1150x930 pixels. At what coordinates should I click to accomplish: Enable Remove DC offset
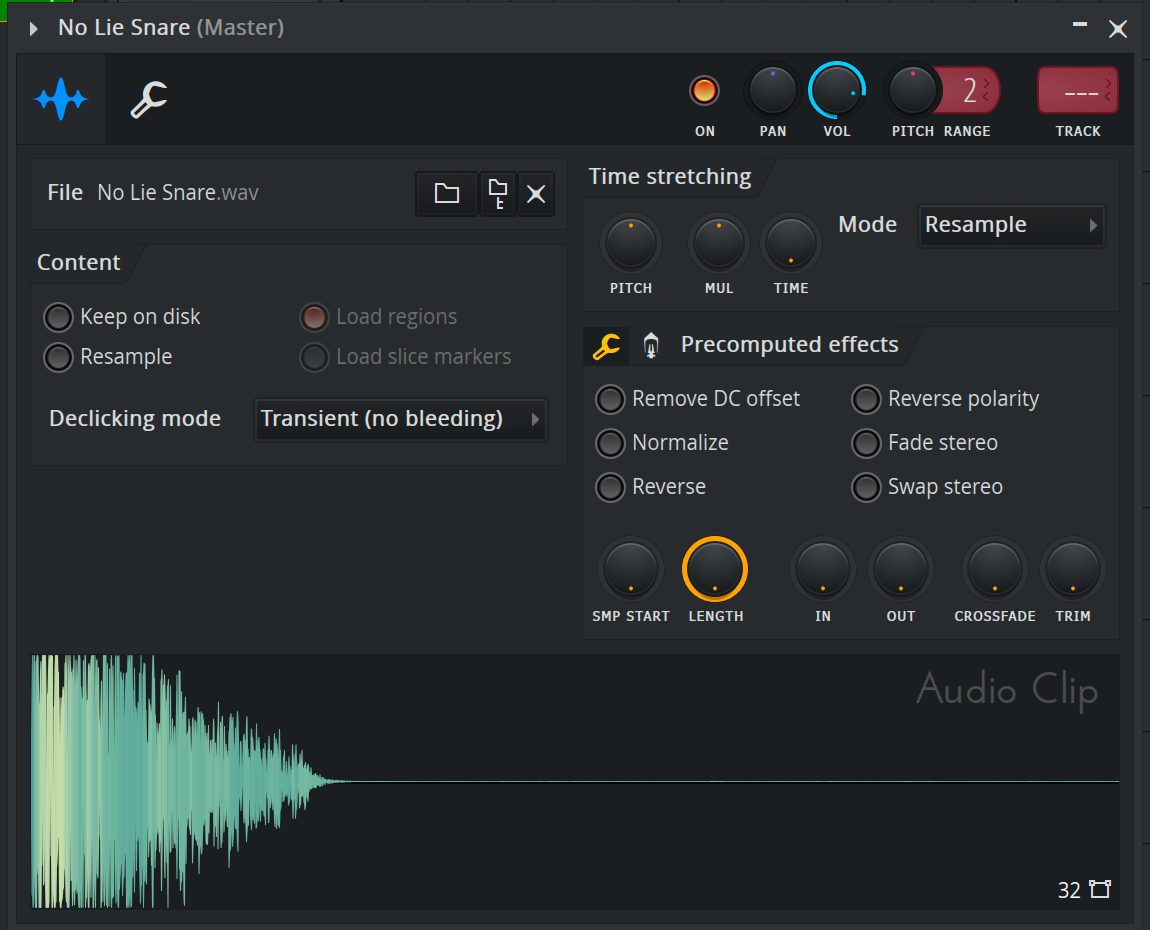tap(610, 400)
